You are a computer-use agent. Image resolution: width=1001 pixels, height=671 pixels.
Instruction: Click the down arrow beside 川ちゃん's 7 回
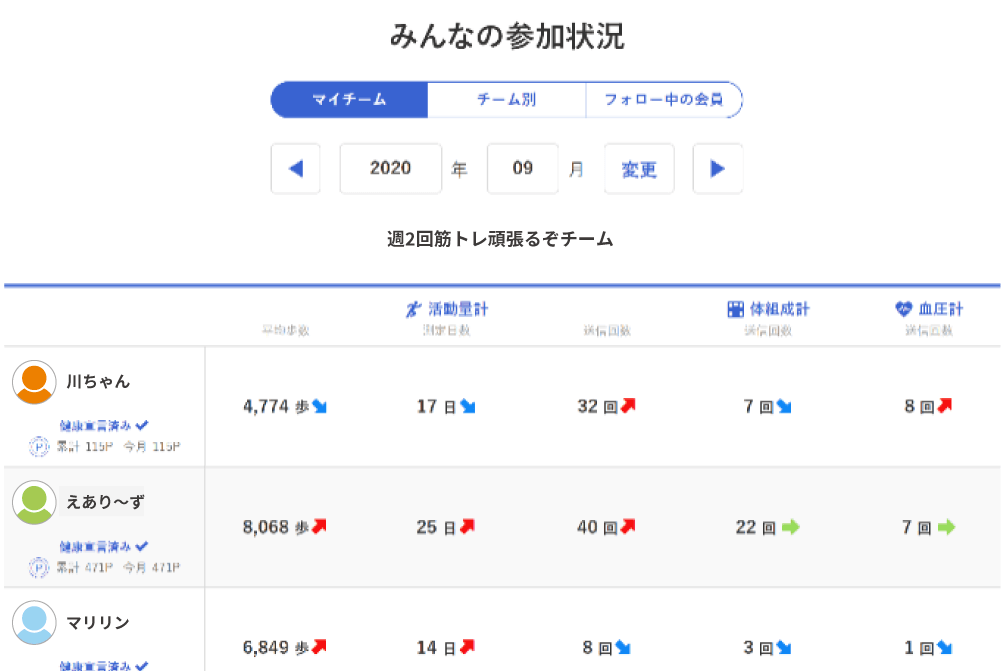click(784, 406)
